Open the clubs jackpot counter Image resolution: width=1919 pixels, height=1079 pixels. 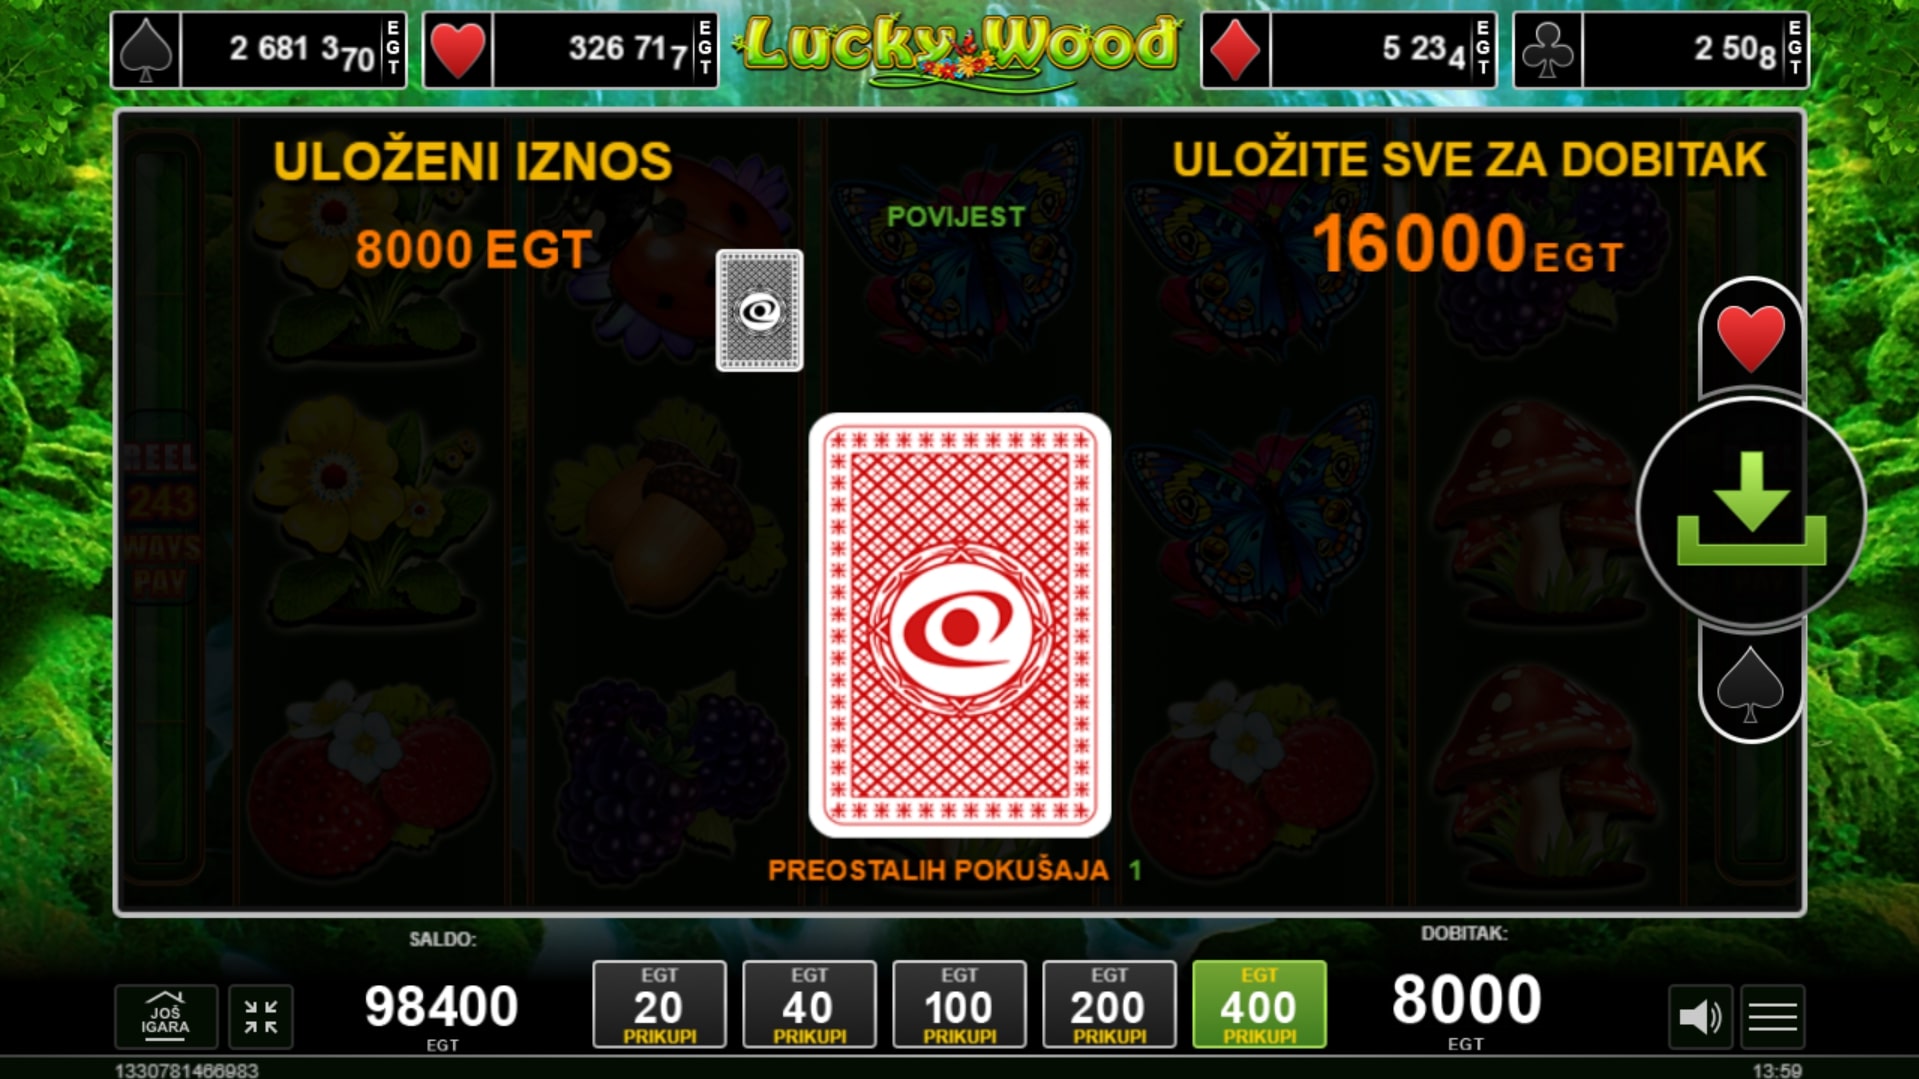1661,50
